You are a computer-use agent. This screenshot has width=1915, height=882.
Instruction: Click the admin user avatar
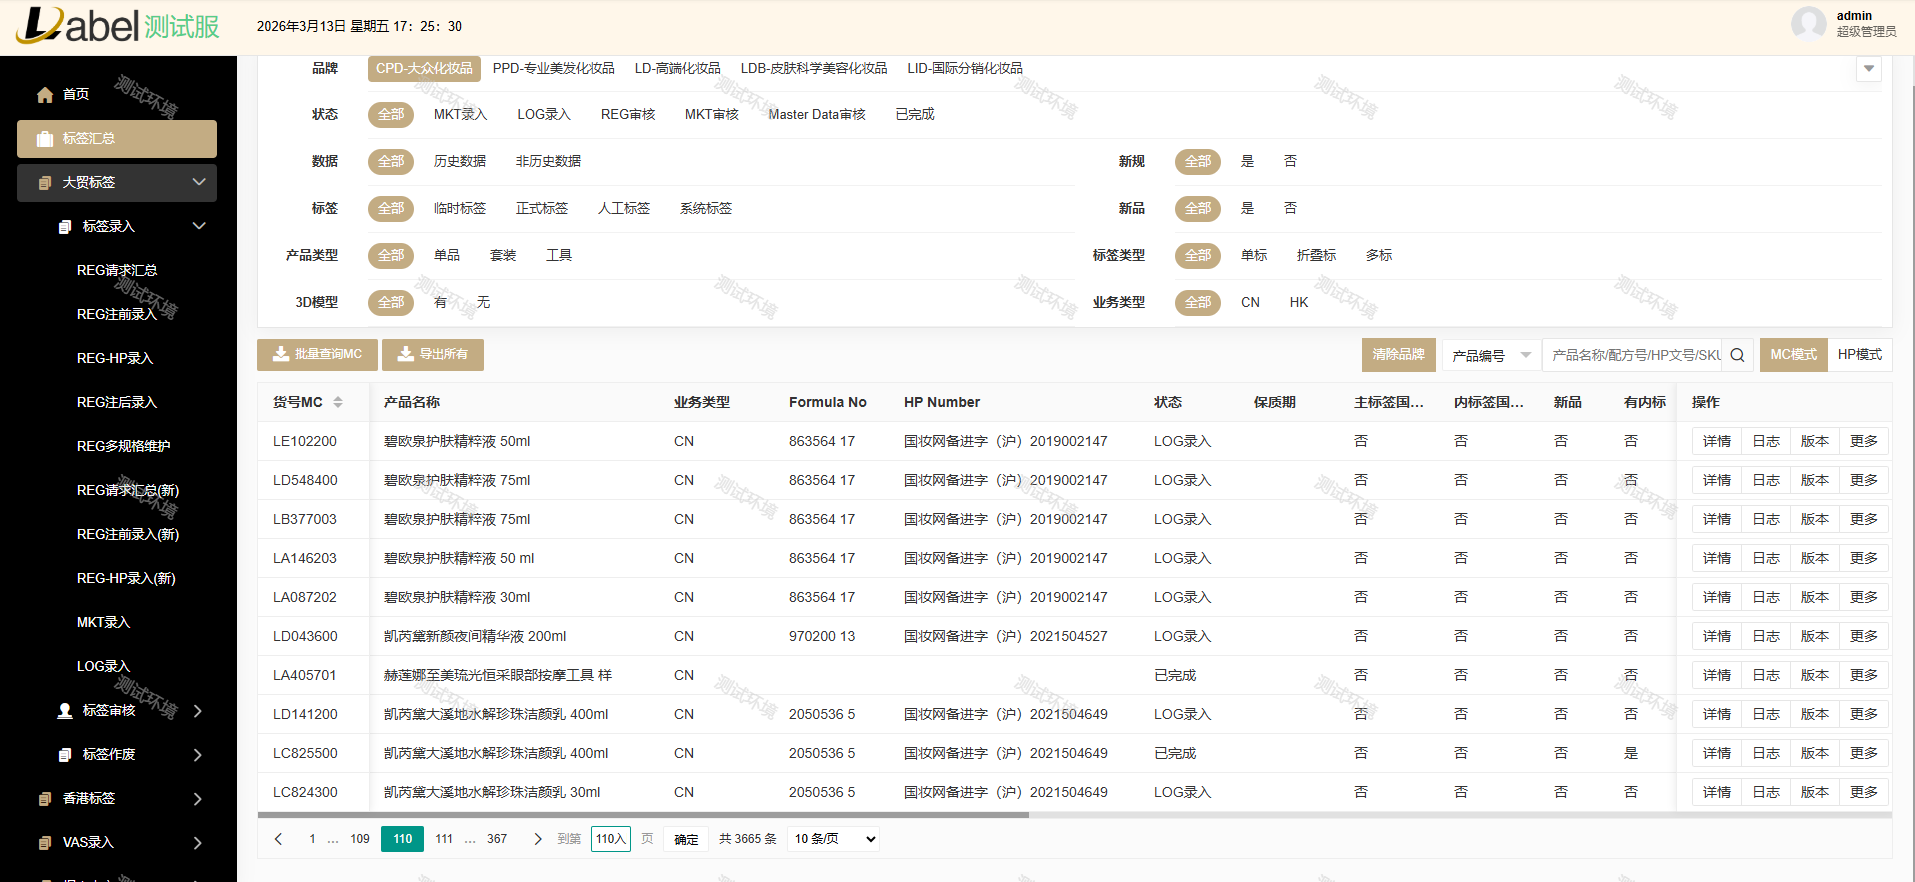(x=1808, y=24)
